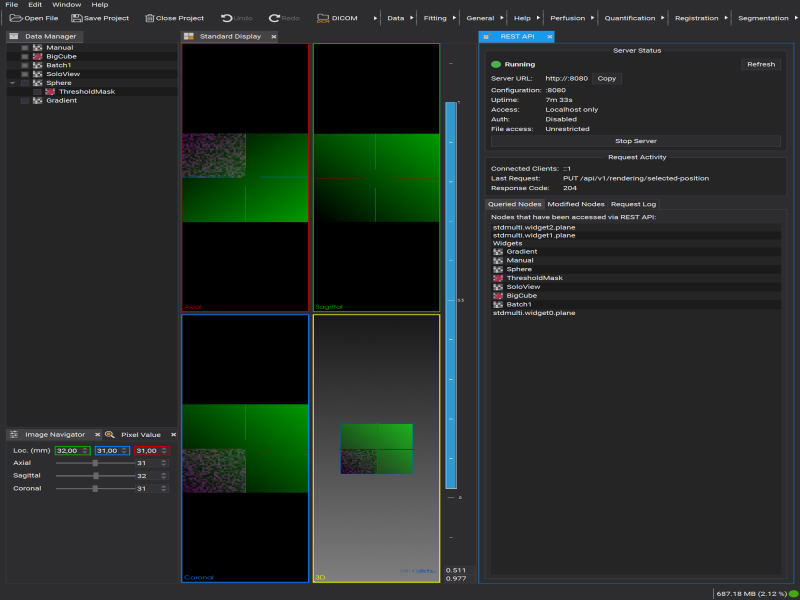The image size is (800, 600).
Task: Click the Pixel Value magnifier icon
Action: [x=109, y=435]
